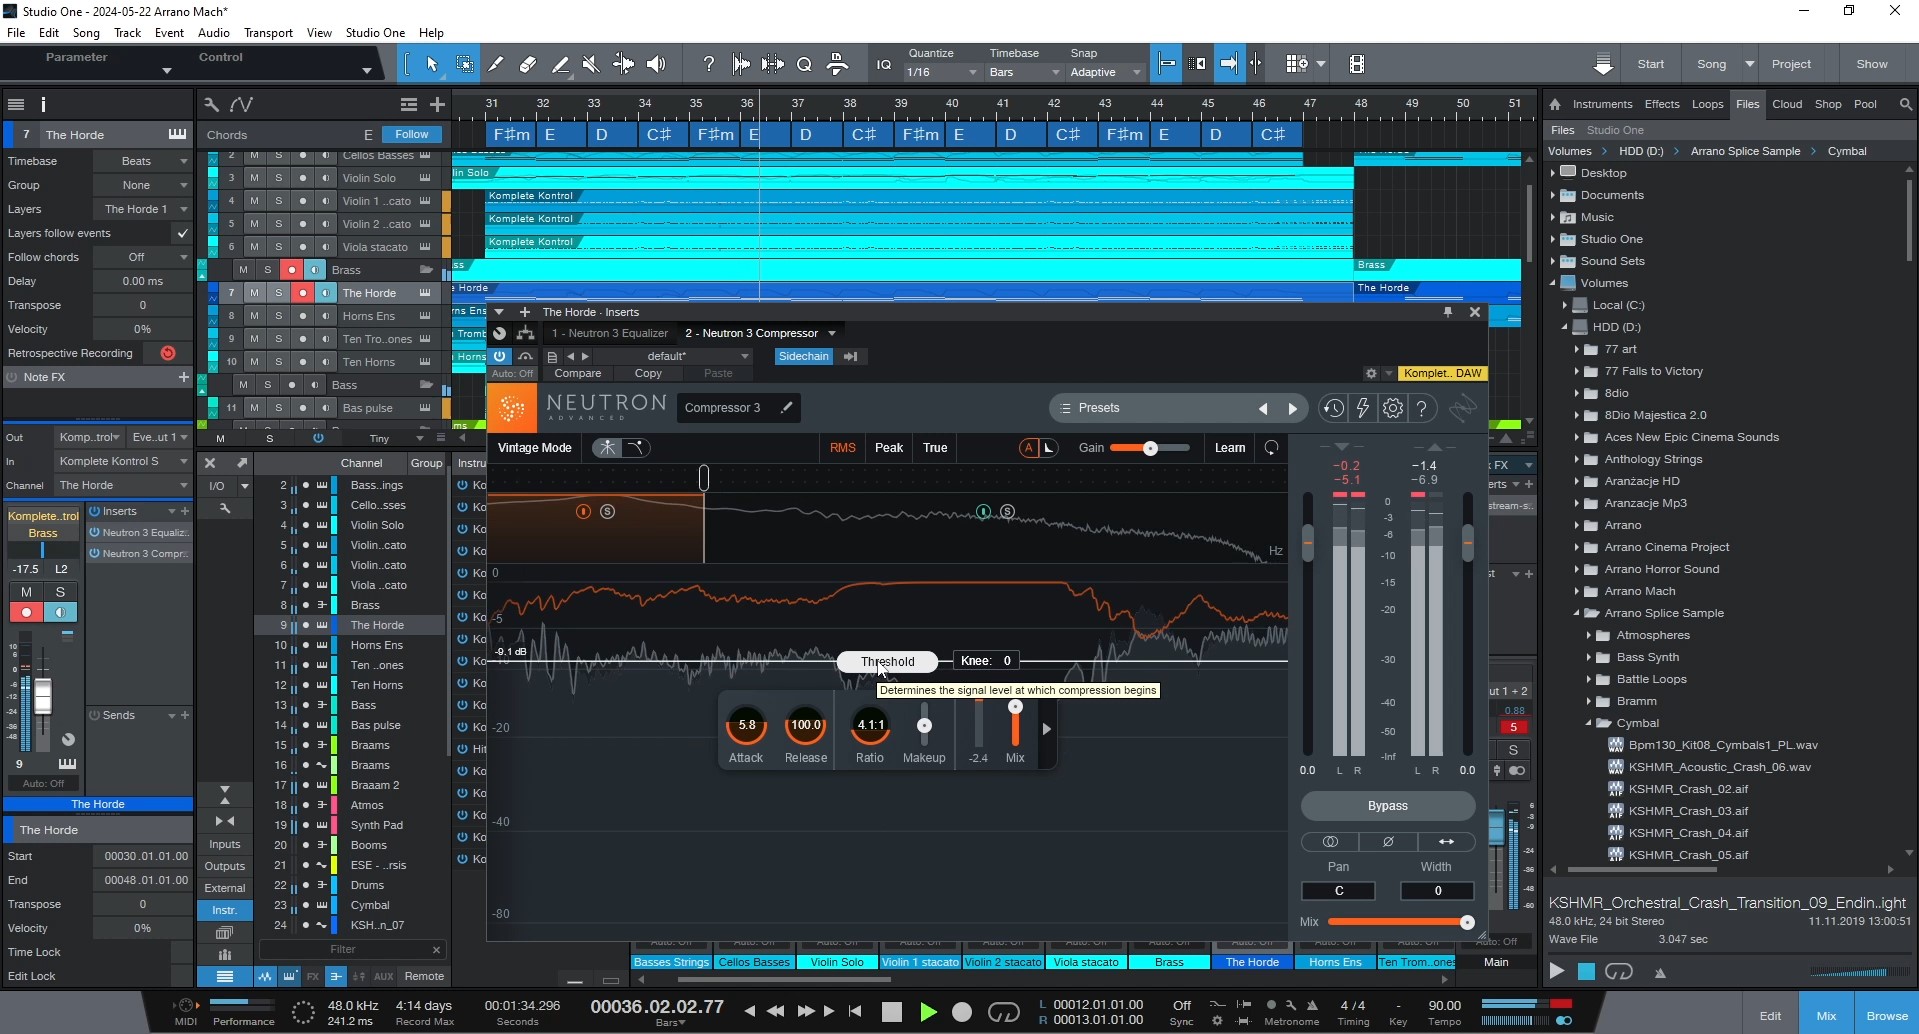Reset Neutron compressor with circular arrow
This screenshot has width=1919, height=1034.
pyautogui.click(x=1271, y=448)
